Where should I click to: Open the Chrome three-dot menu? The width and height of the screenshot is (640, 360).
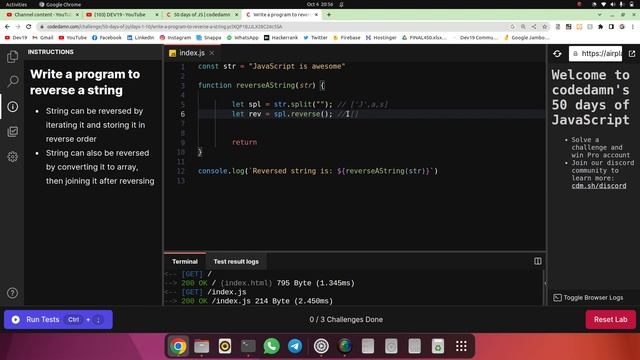(x=633, y=27)
